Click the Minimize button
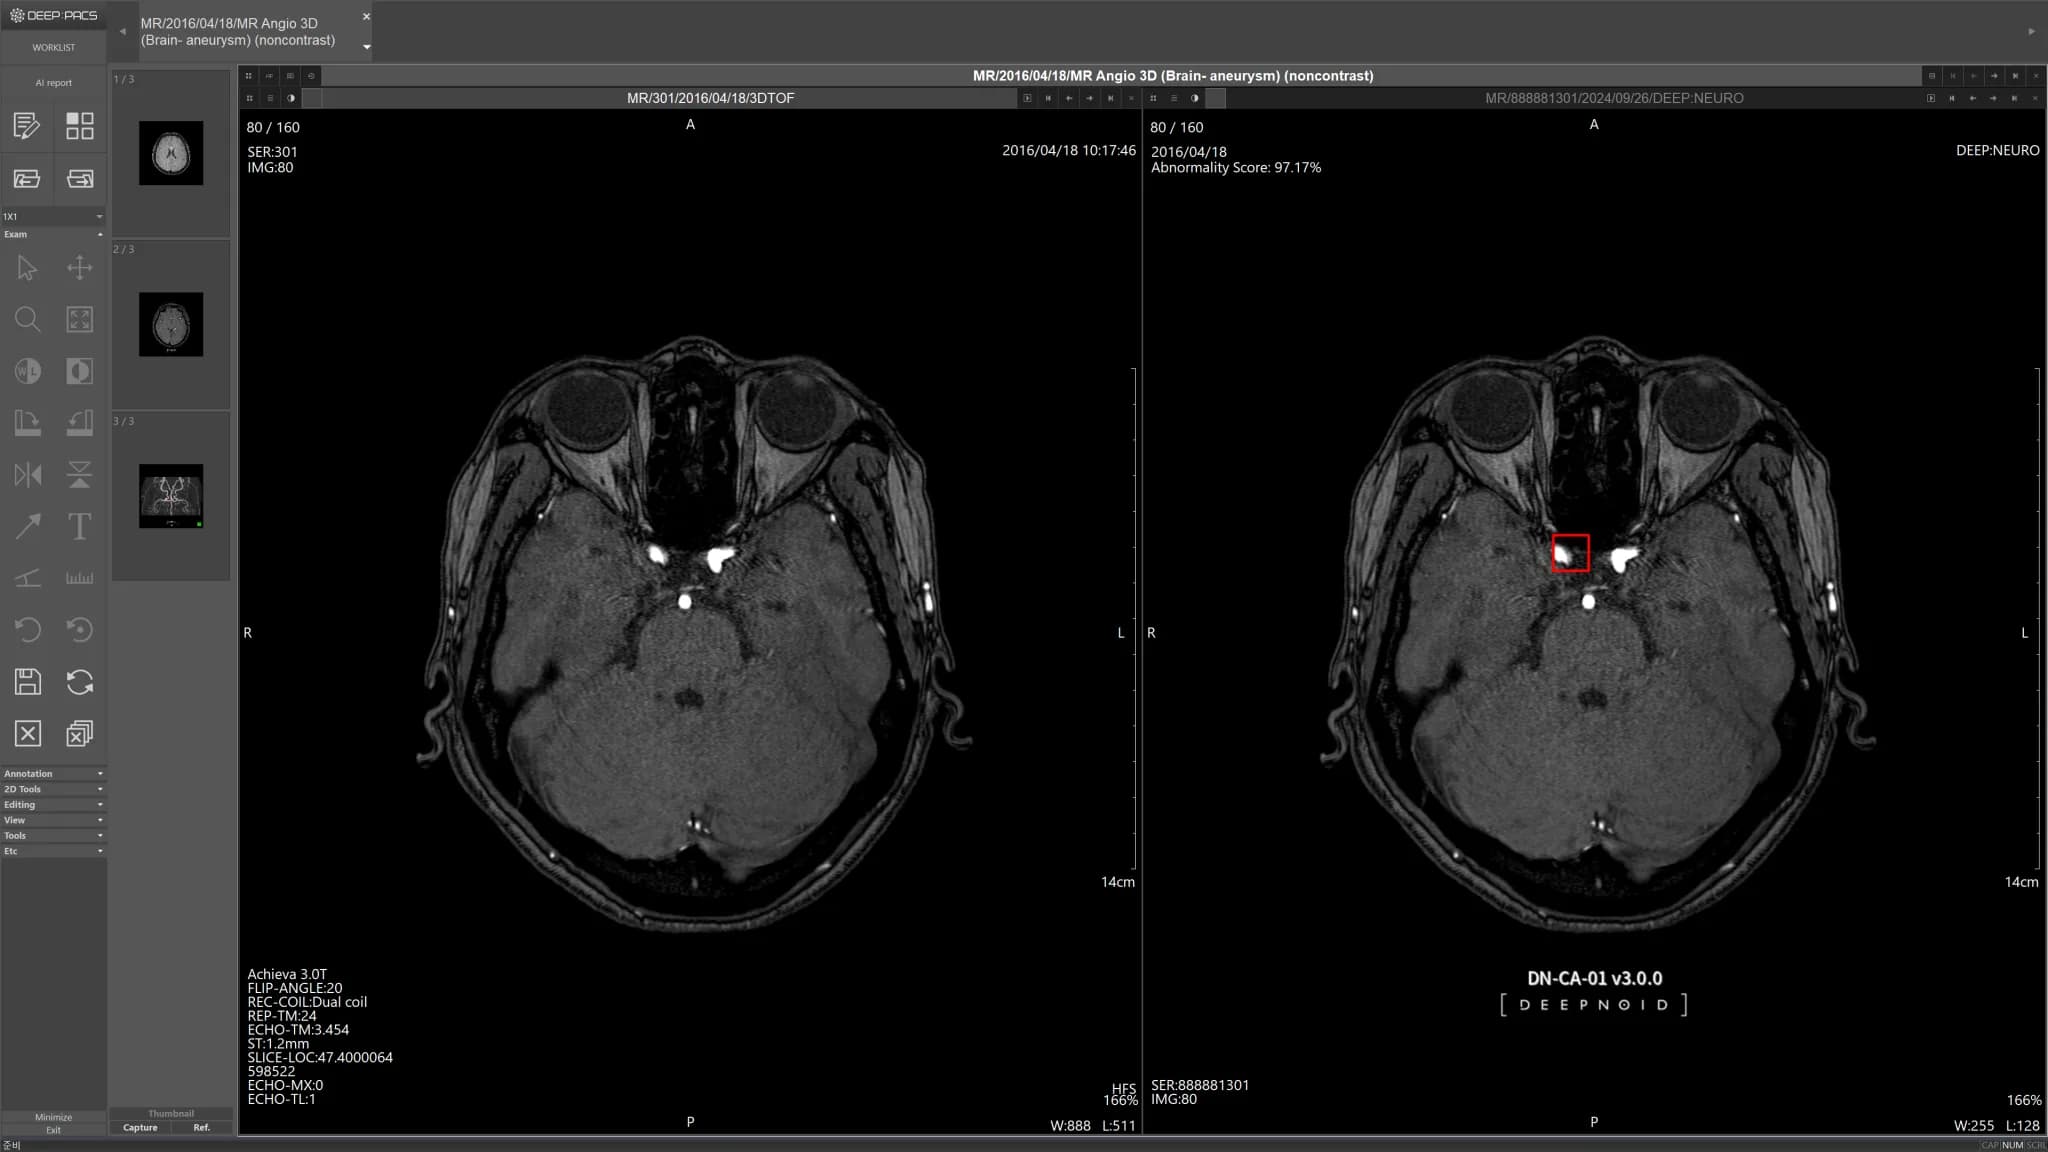The image size is (2048, 1152). tap(53, 1117)
